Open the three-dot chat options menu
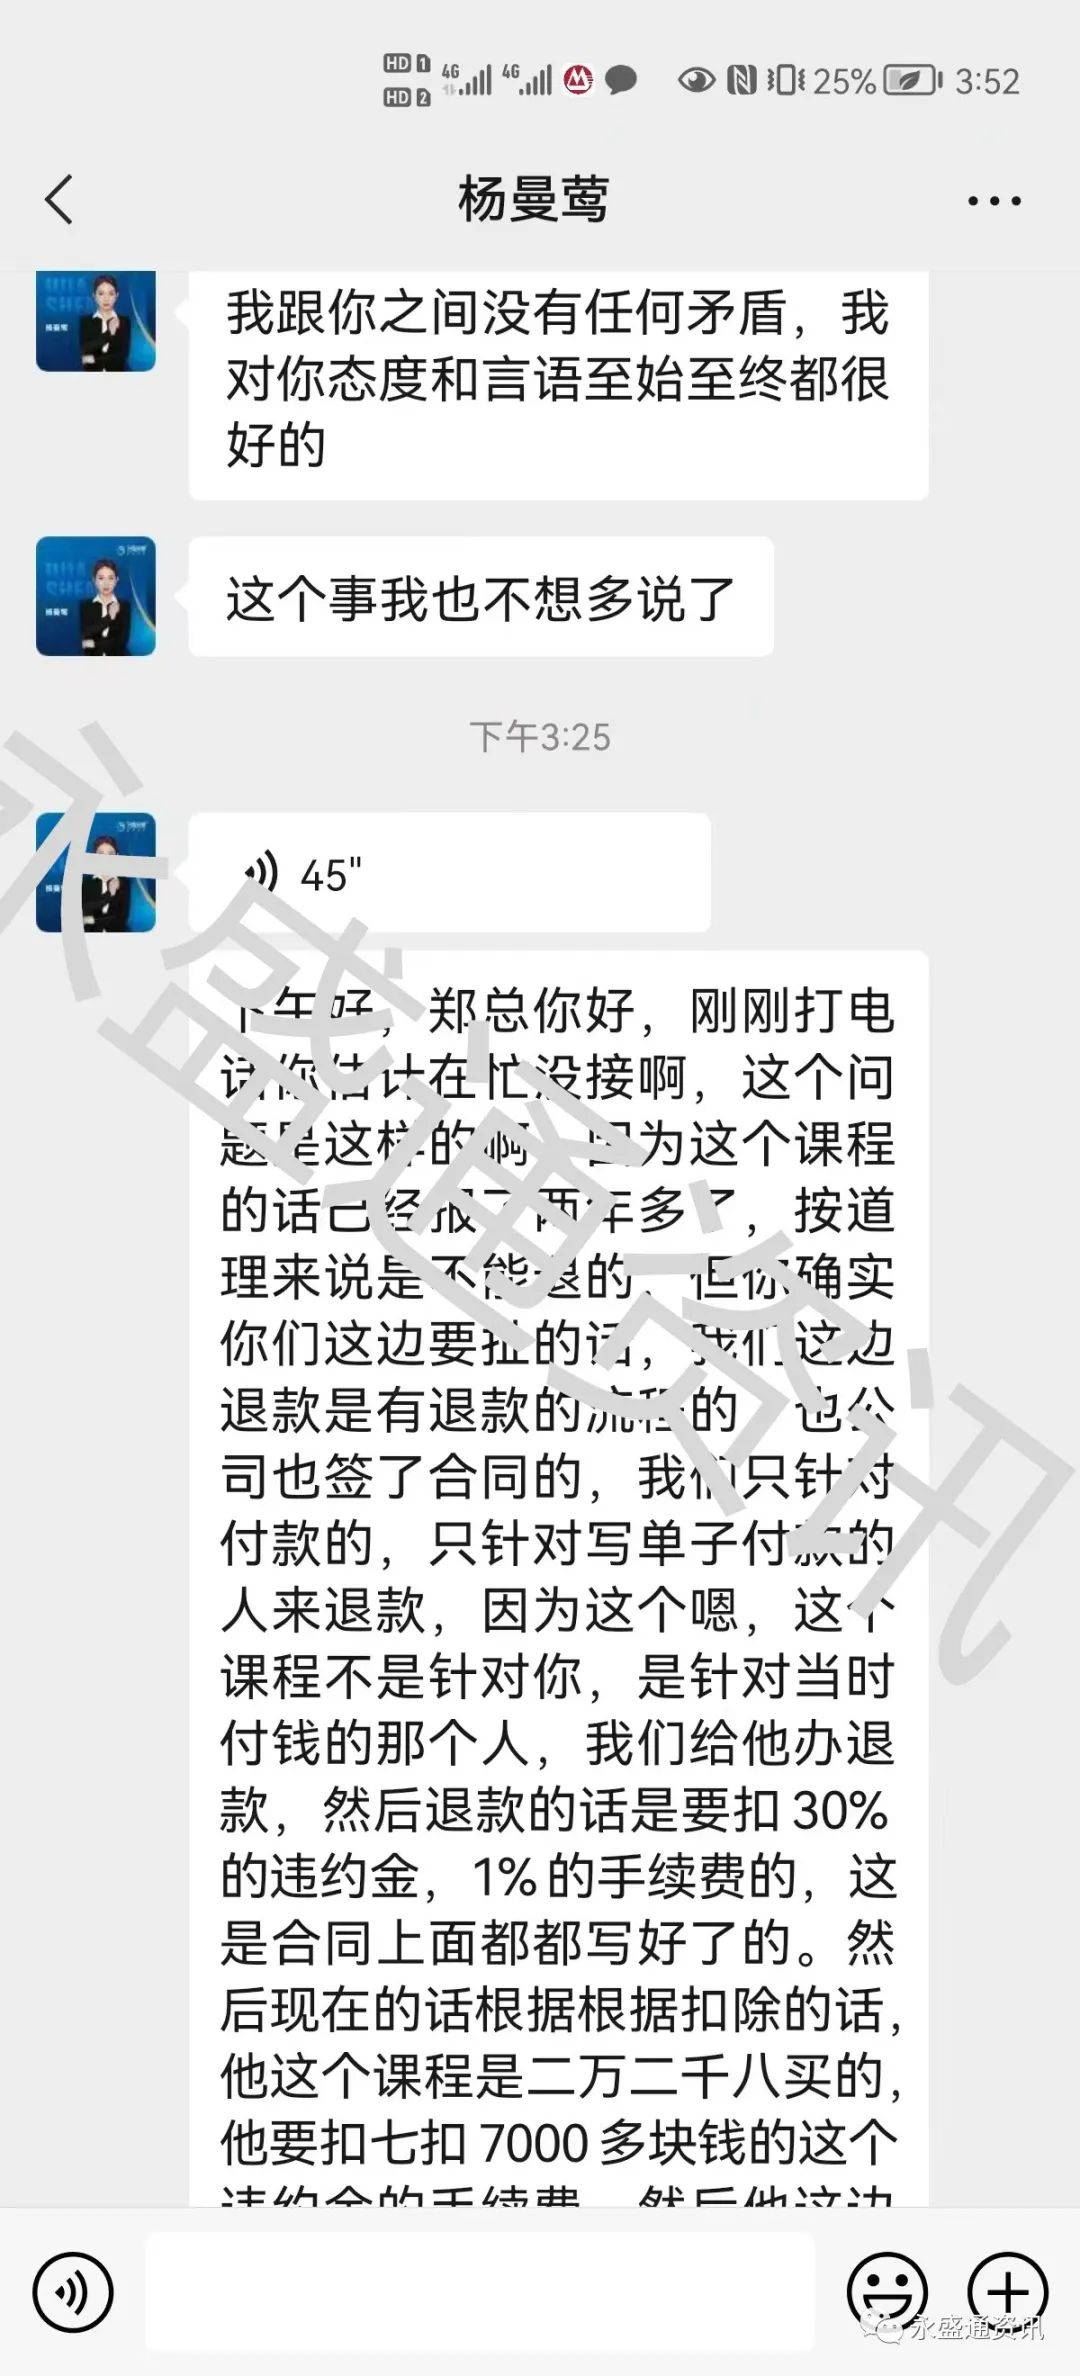This screenshot has width=1080, height=2376. pyautogui.click(x=994, y=201)
